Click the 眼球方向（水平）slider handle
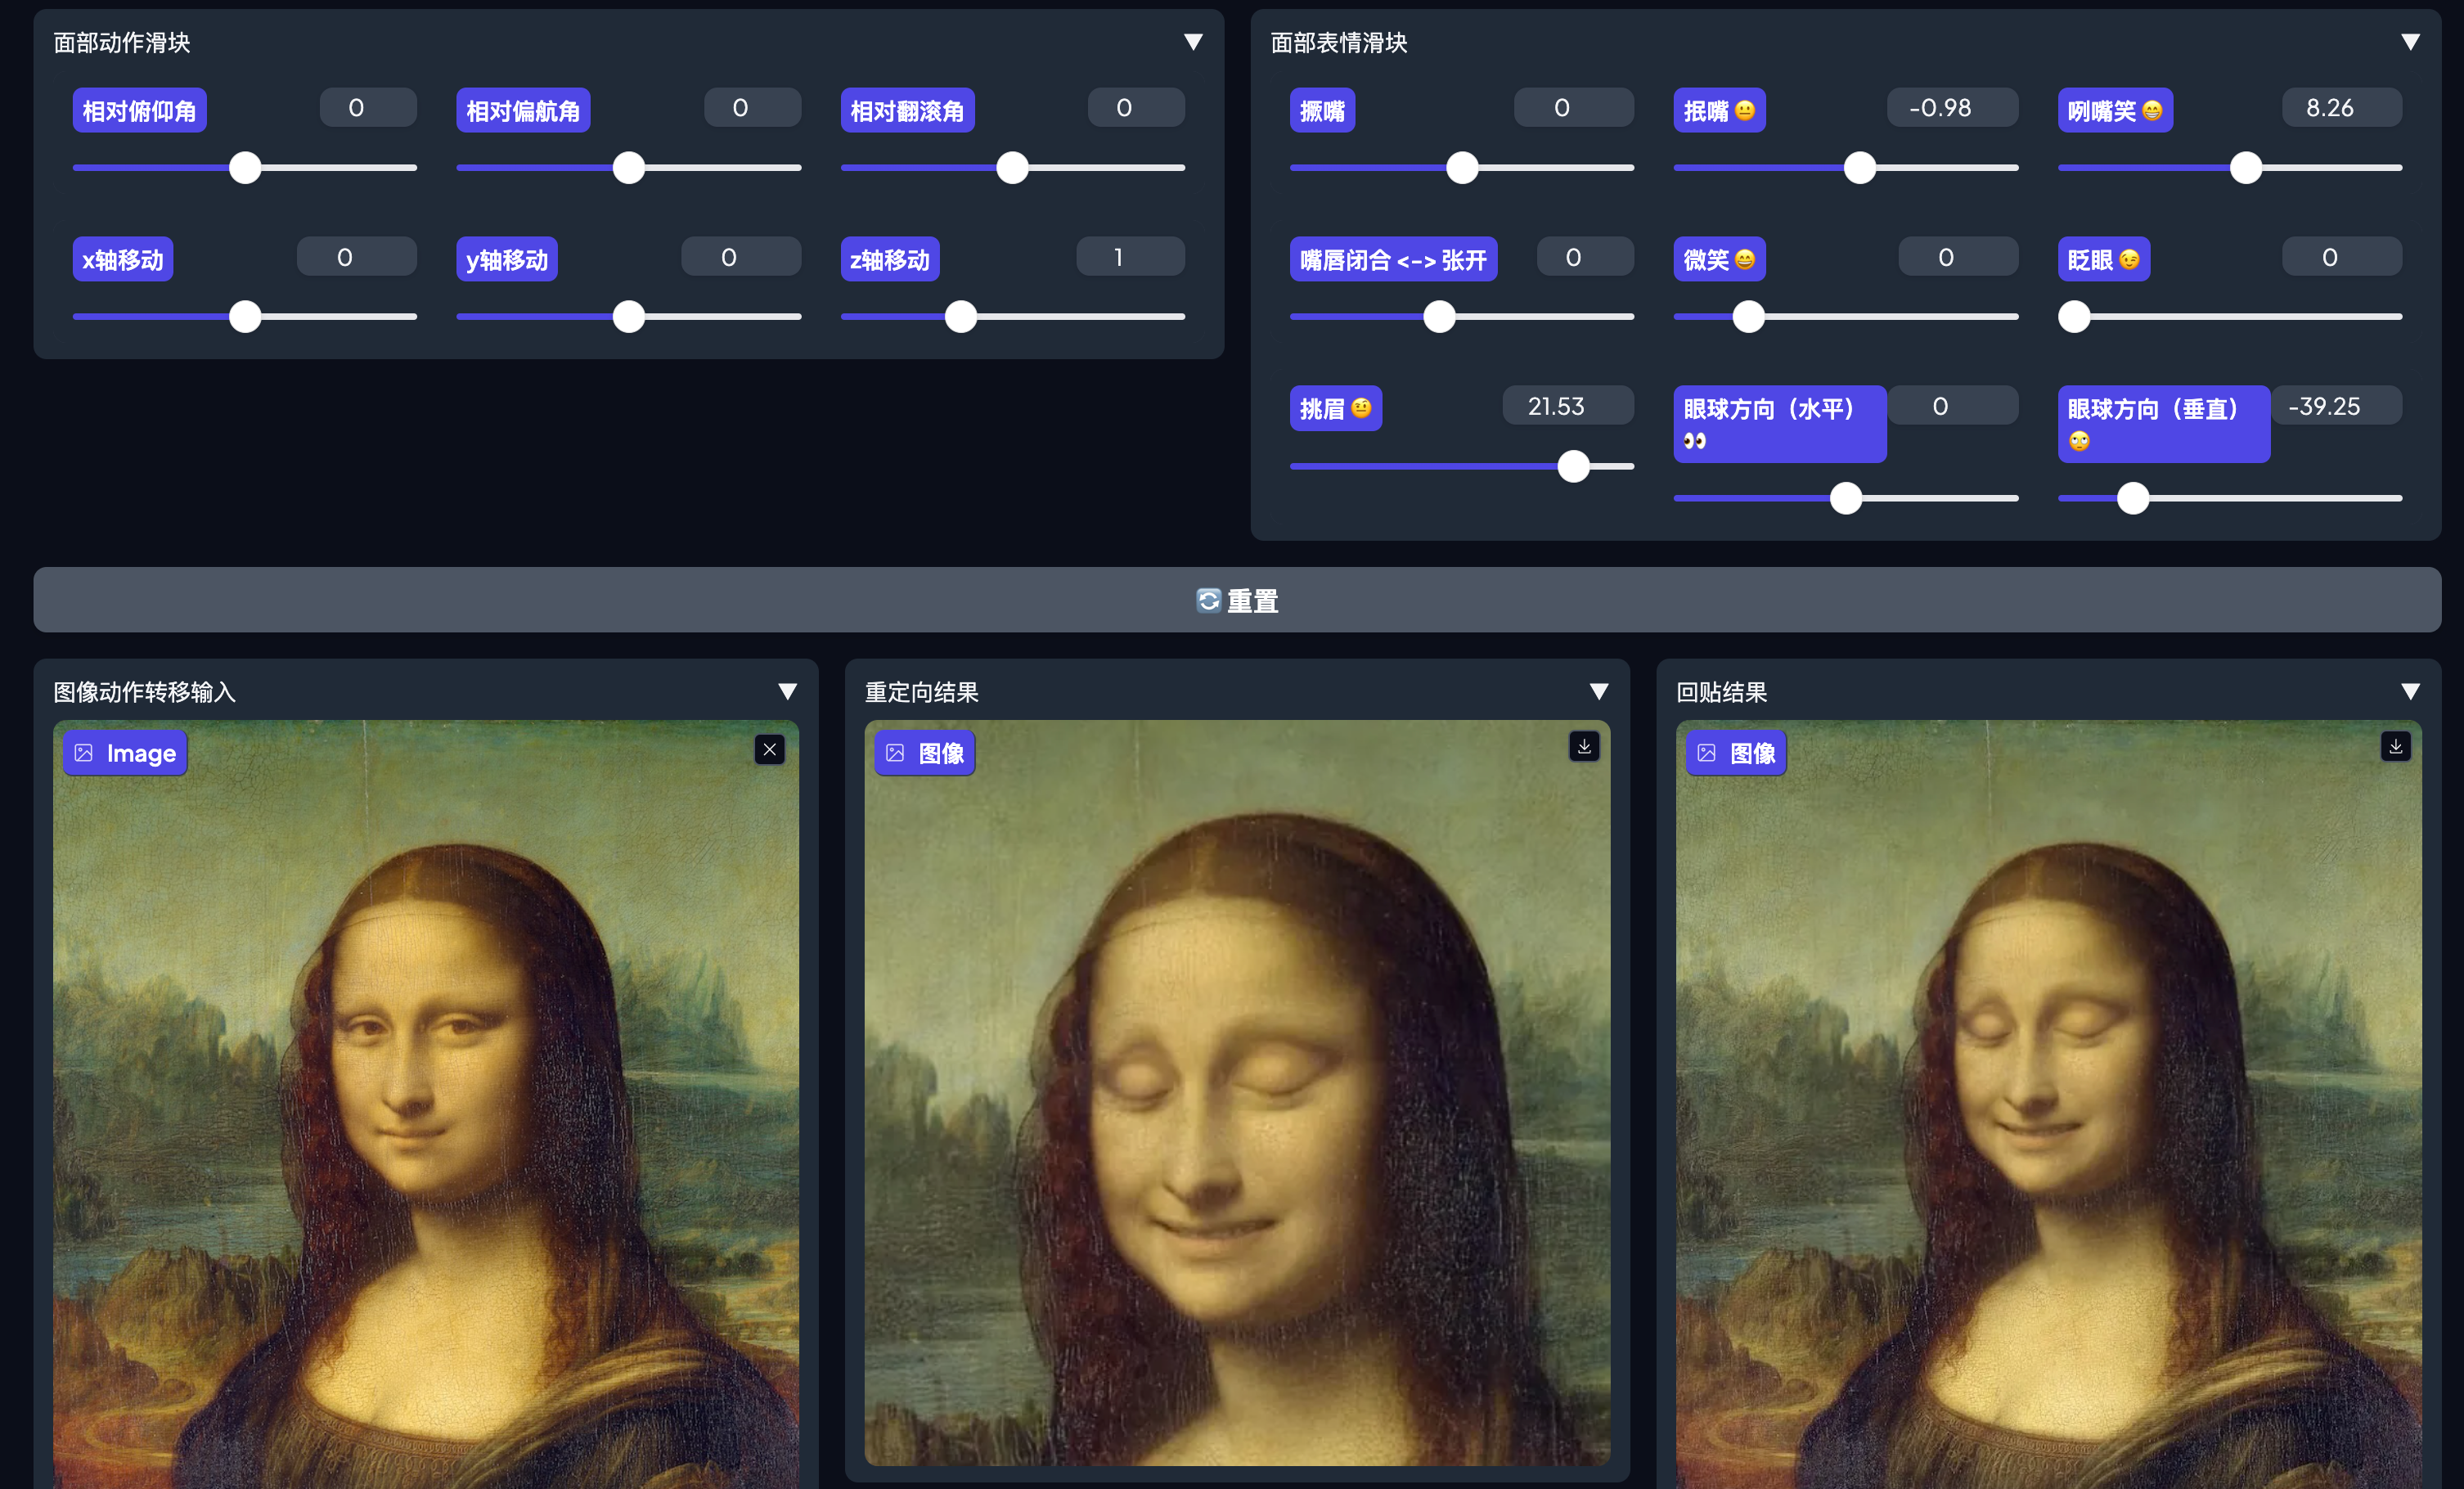This screenshot has width=2464, height=1489. coord(1845,498)
